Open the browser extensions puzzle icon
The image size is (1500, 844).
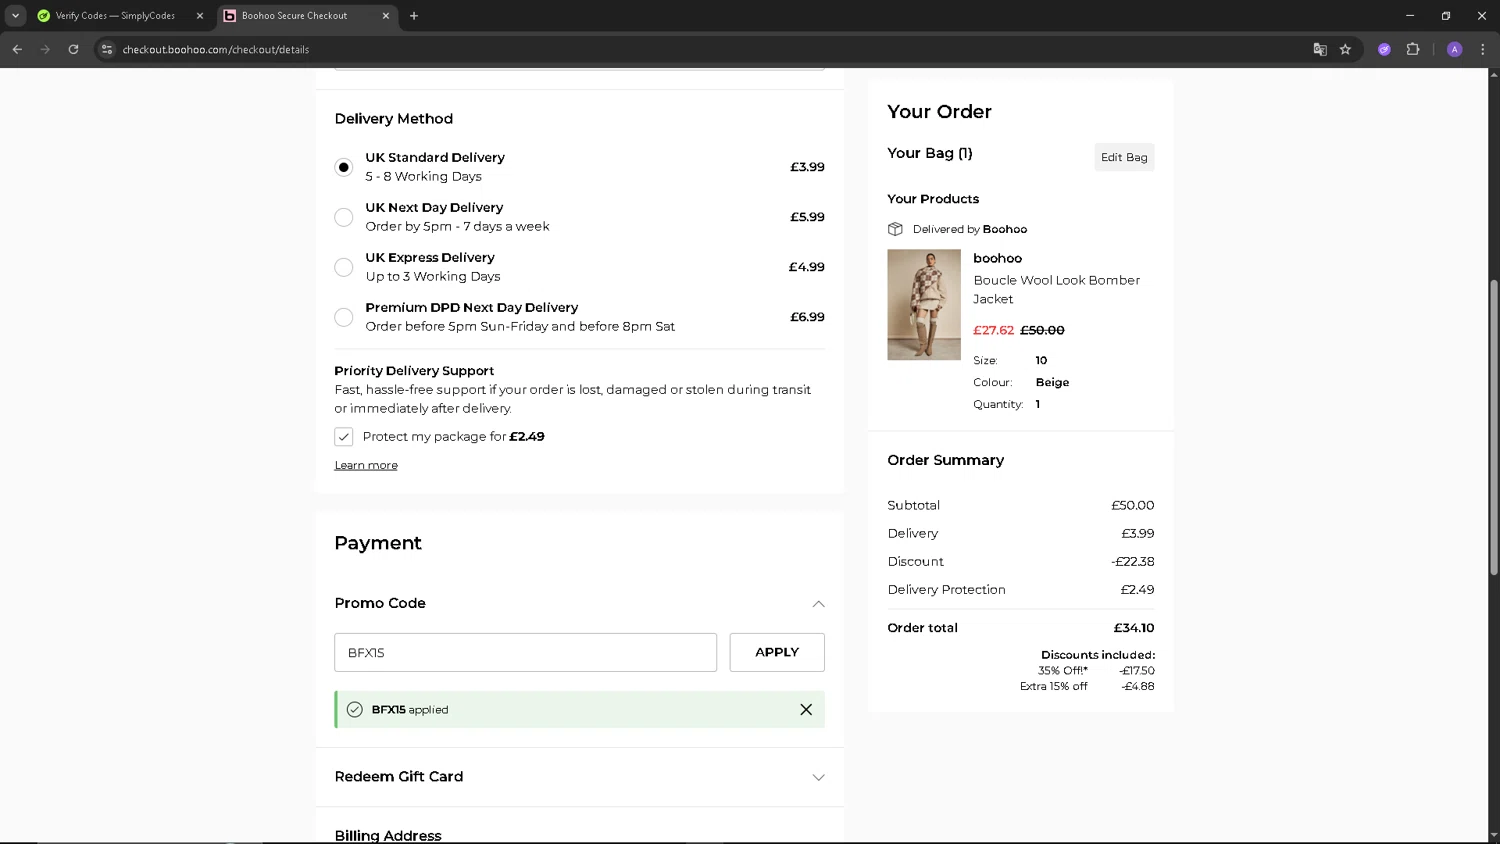click(x=1413, y=49)
